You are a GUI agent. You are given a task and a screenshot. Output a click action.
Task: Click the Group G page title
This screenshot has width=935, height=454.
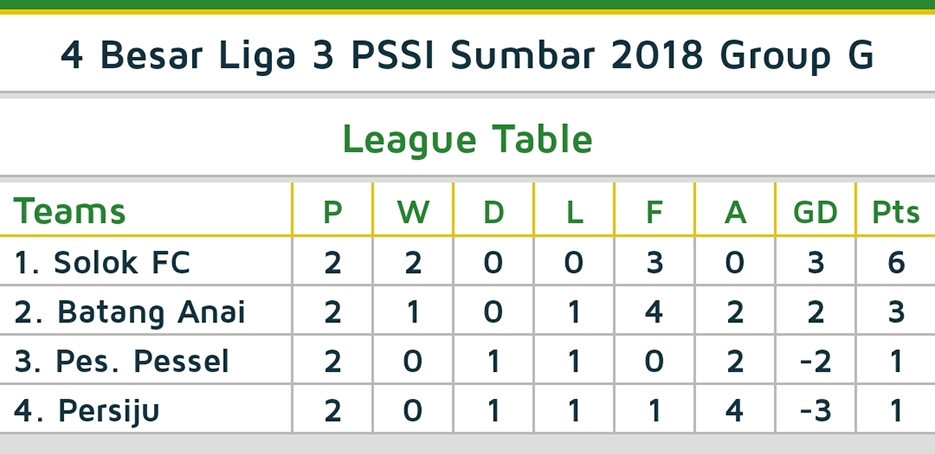[467, 56]
